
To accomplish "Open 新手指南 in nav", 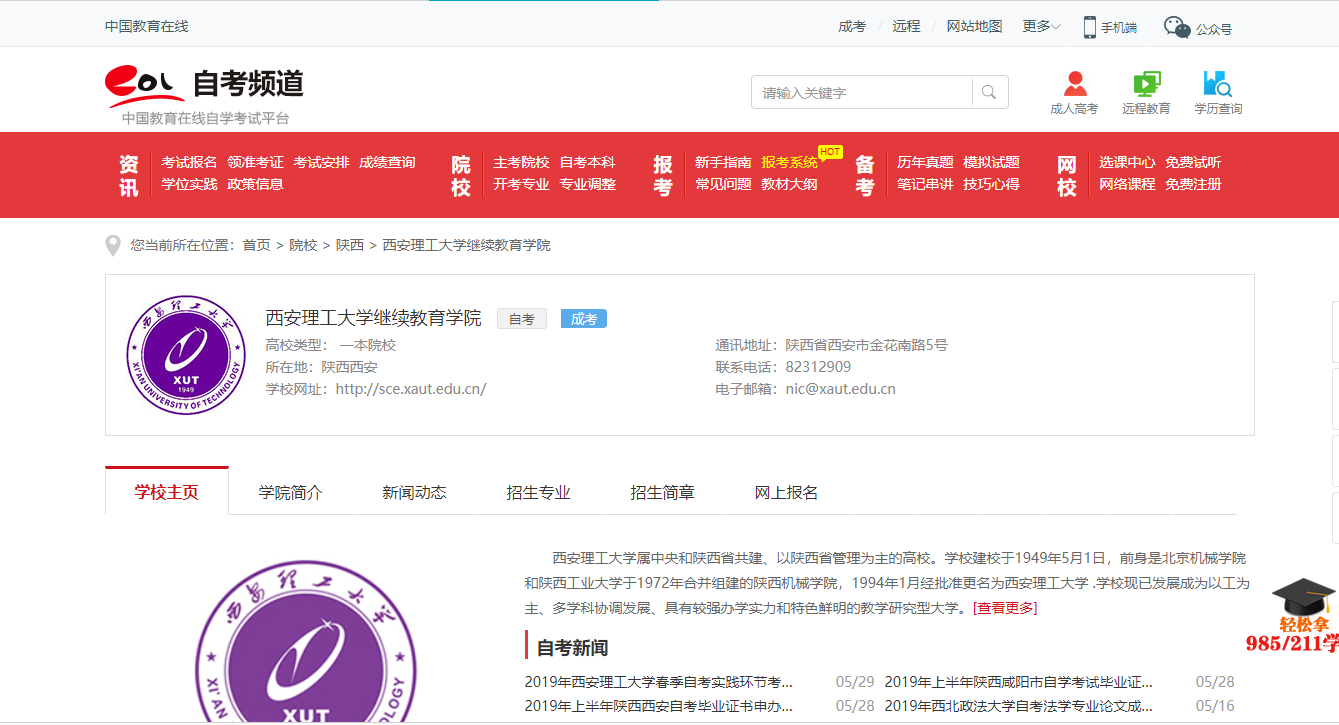I will [x=723, y=162].
